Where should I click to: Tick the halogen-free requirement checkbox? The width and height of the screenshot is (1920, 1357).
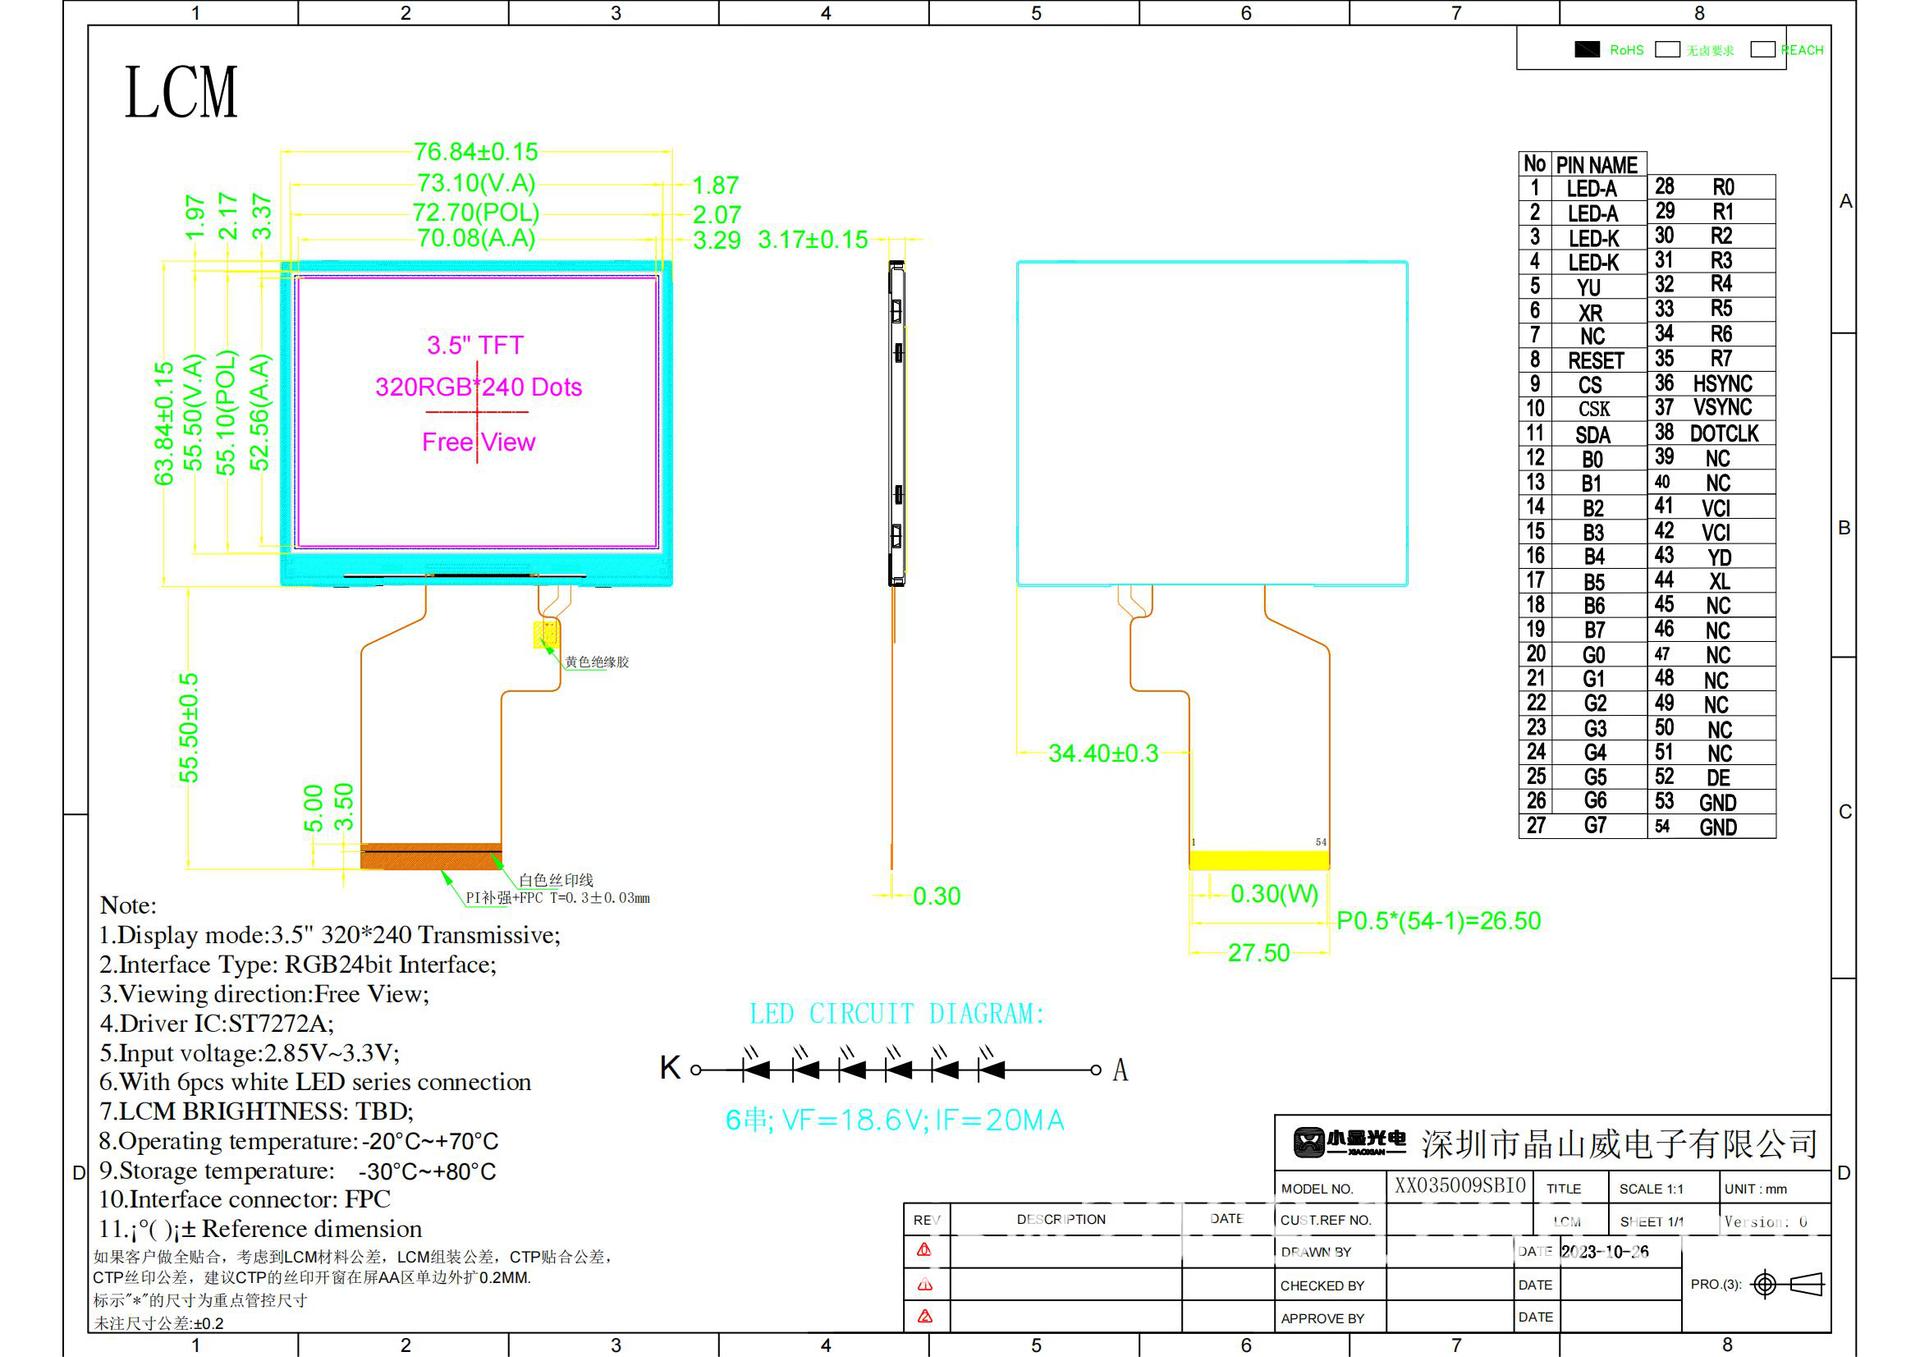point(1667,50)
